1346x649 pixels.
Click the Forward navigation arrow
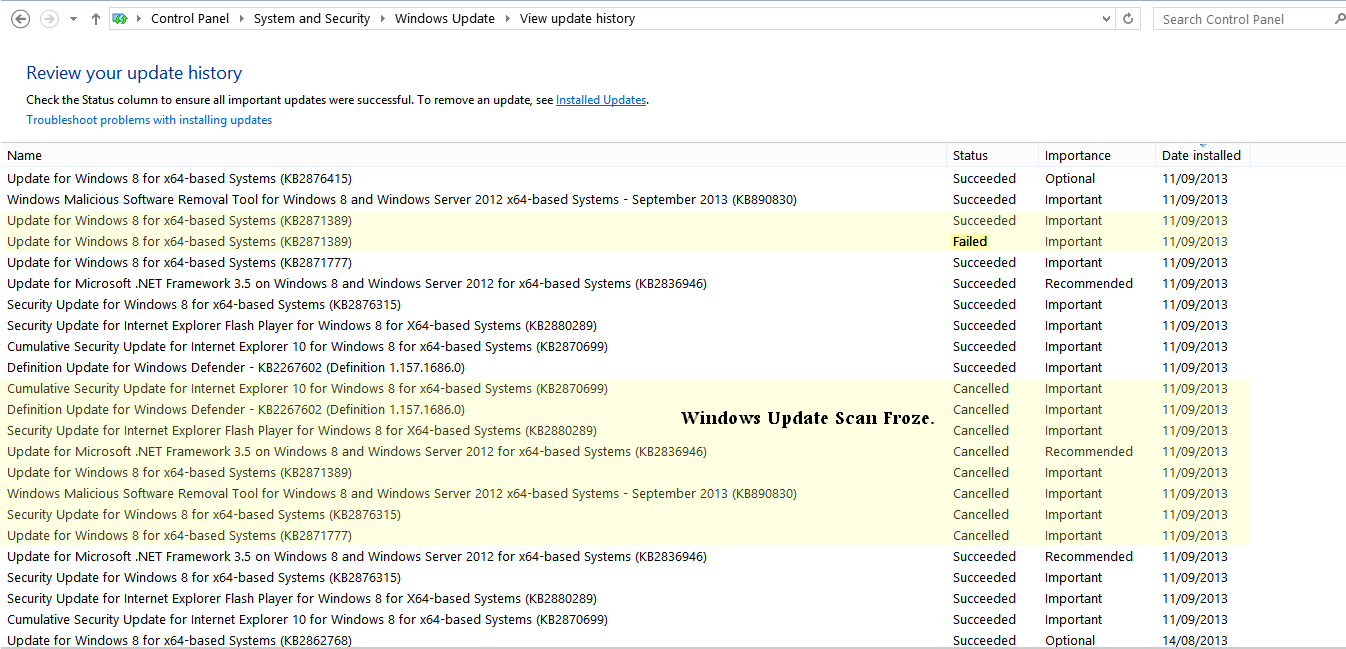click(48, 19)
